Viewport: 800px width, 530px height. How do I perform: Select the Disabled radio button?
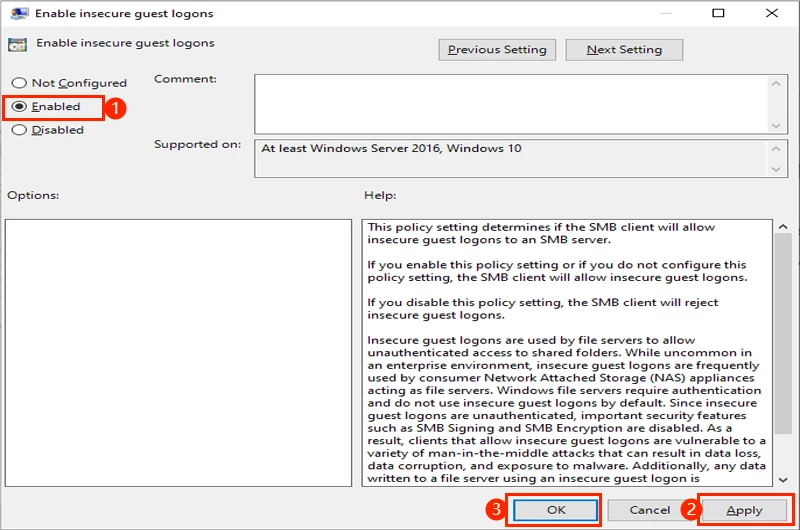[47, 130]
